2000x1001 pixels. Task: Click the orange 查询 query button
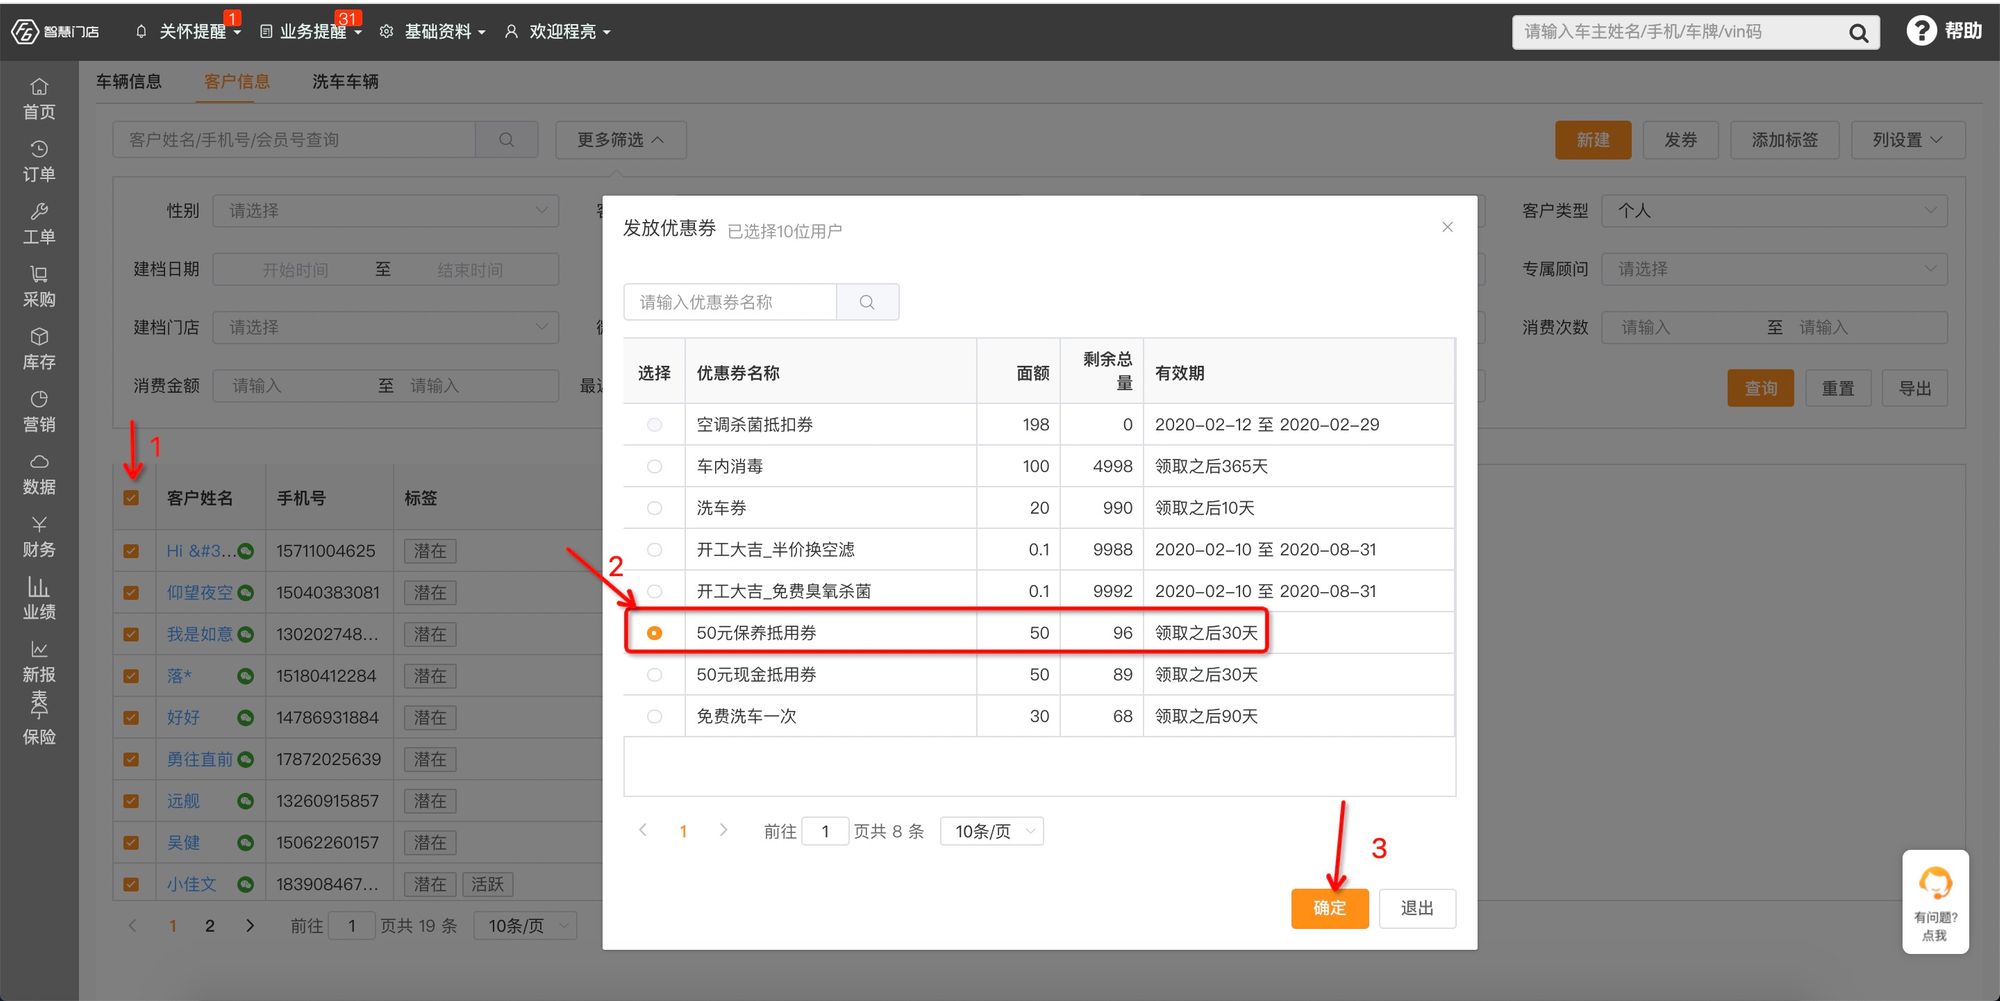pyautogui.click(x=1761, y=388)
